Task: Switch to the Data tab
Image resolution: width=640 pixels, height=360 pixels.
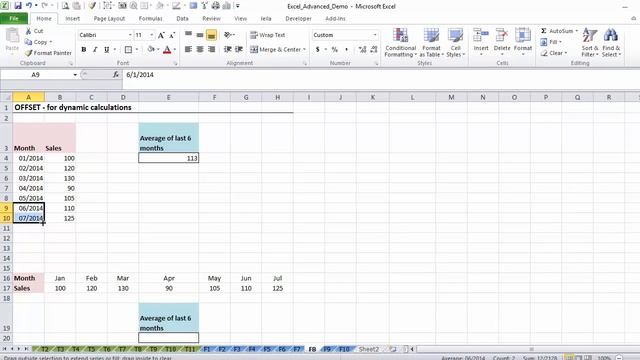Action: pyautogui.click(x=182, y=18)
